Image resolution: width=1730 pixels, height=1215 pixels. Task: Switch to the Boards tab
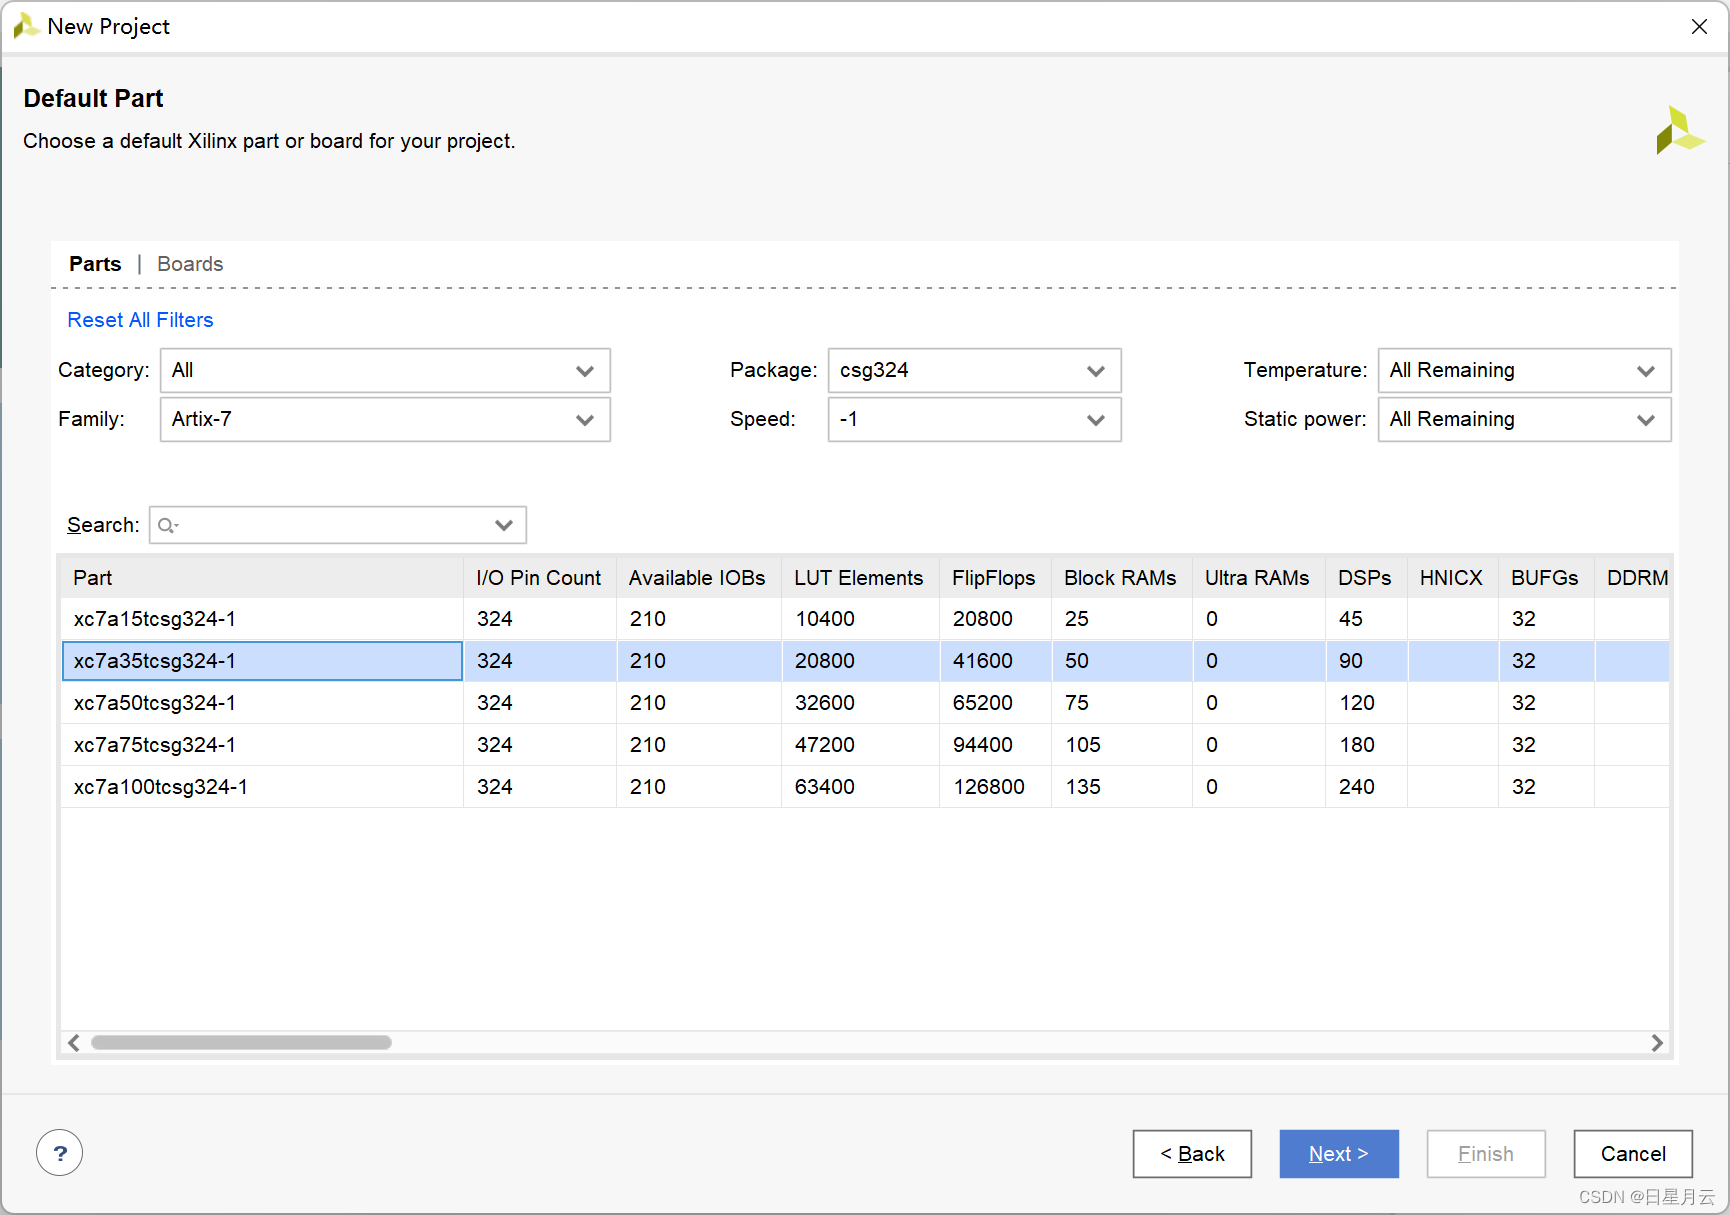pyautogui.click(x=190, y=264)
